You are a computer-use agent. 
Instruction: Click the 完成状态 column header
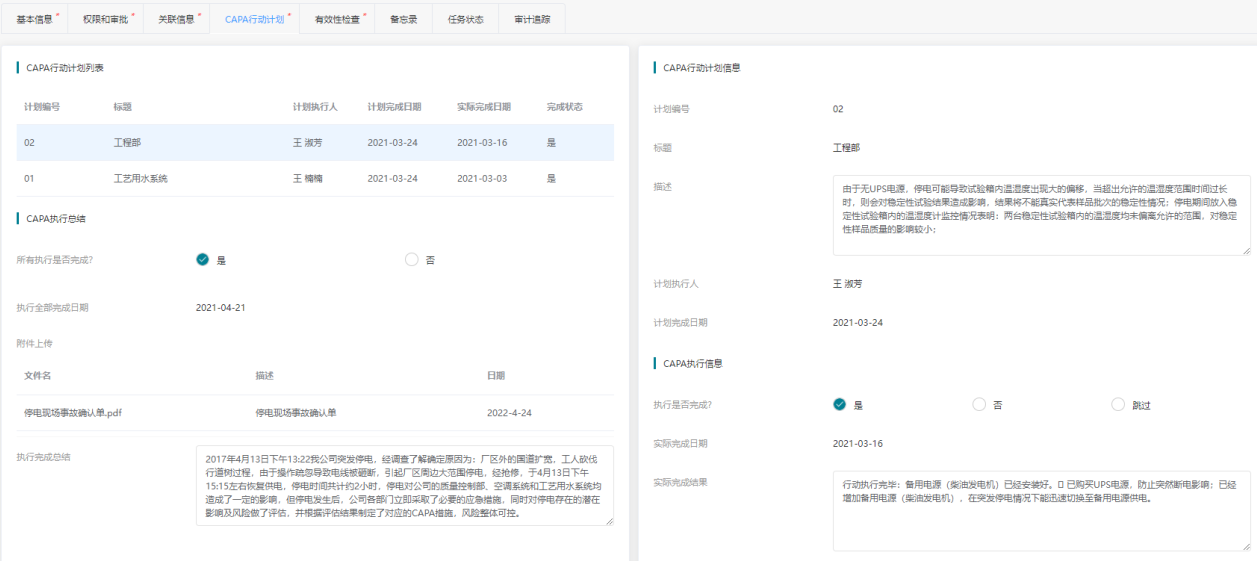565,107
